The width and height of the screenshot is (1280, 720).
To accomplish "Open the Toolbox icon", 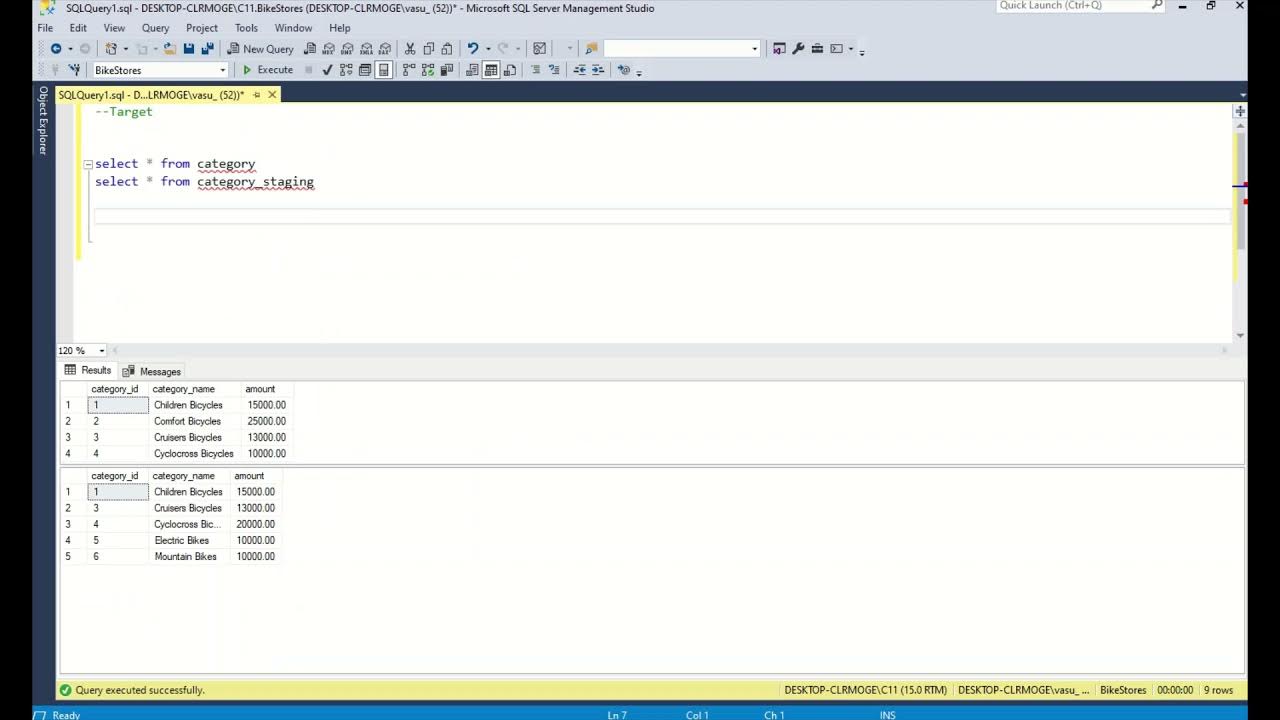I will (817, 48).
